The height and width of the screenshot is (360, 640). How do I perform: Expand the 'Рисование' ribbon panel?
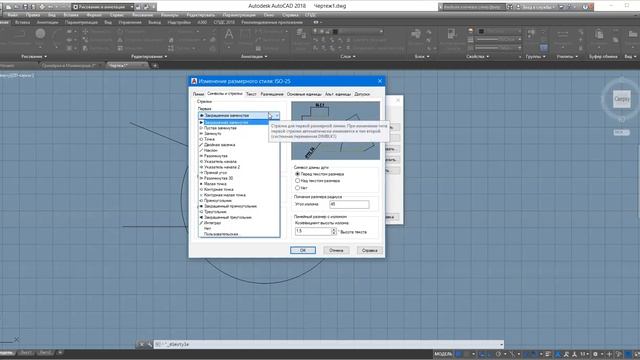(34, 57)
